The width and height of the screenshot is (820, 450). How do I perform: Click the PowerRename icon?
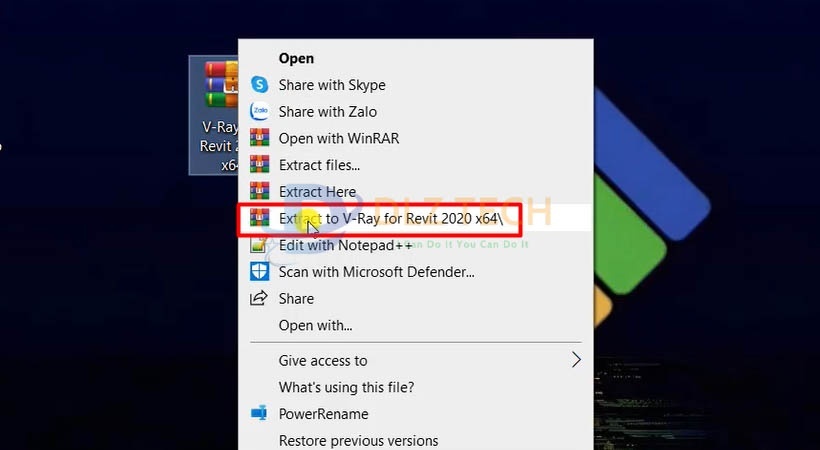point(260,414)
